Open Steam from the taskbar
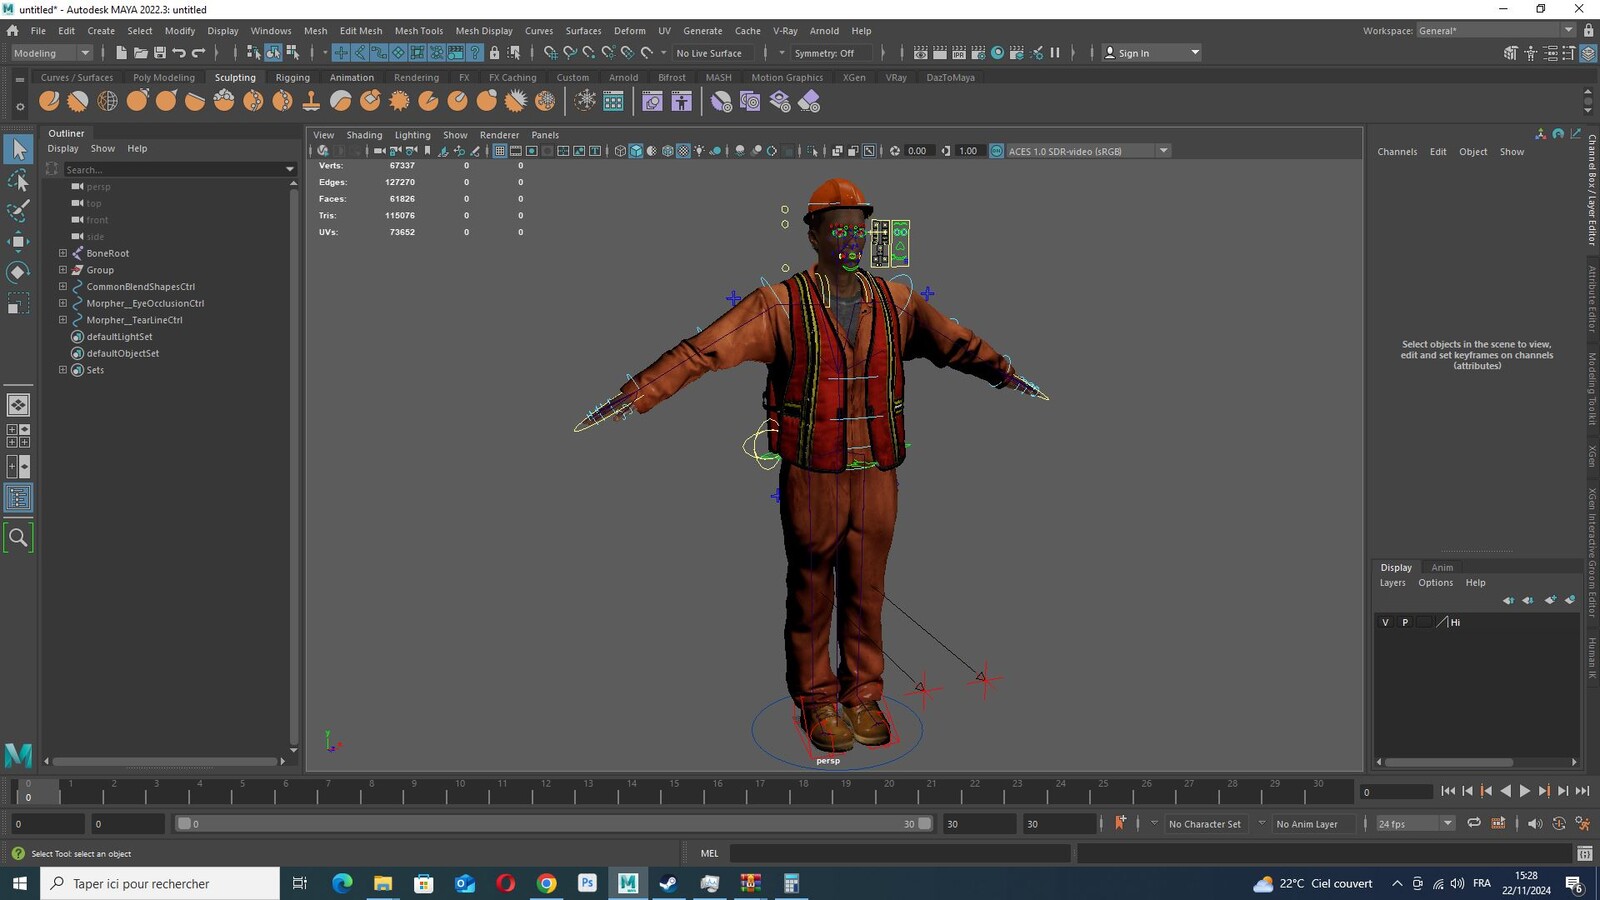The height and width of the screenshot is (900, 1600). pyautogui.click(x=668, y=883)
